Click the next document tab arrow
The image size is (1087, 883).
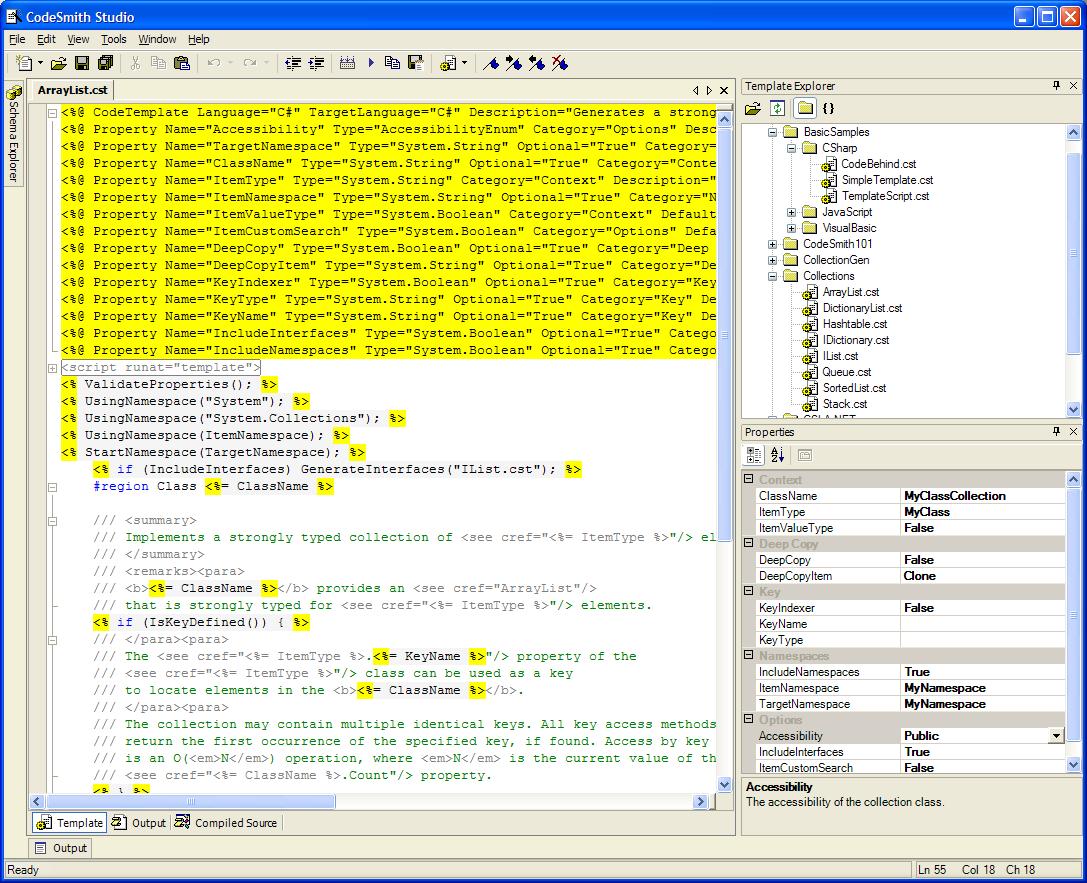coord(709,91)
